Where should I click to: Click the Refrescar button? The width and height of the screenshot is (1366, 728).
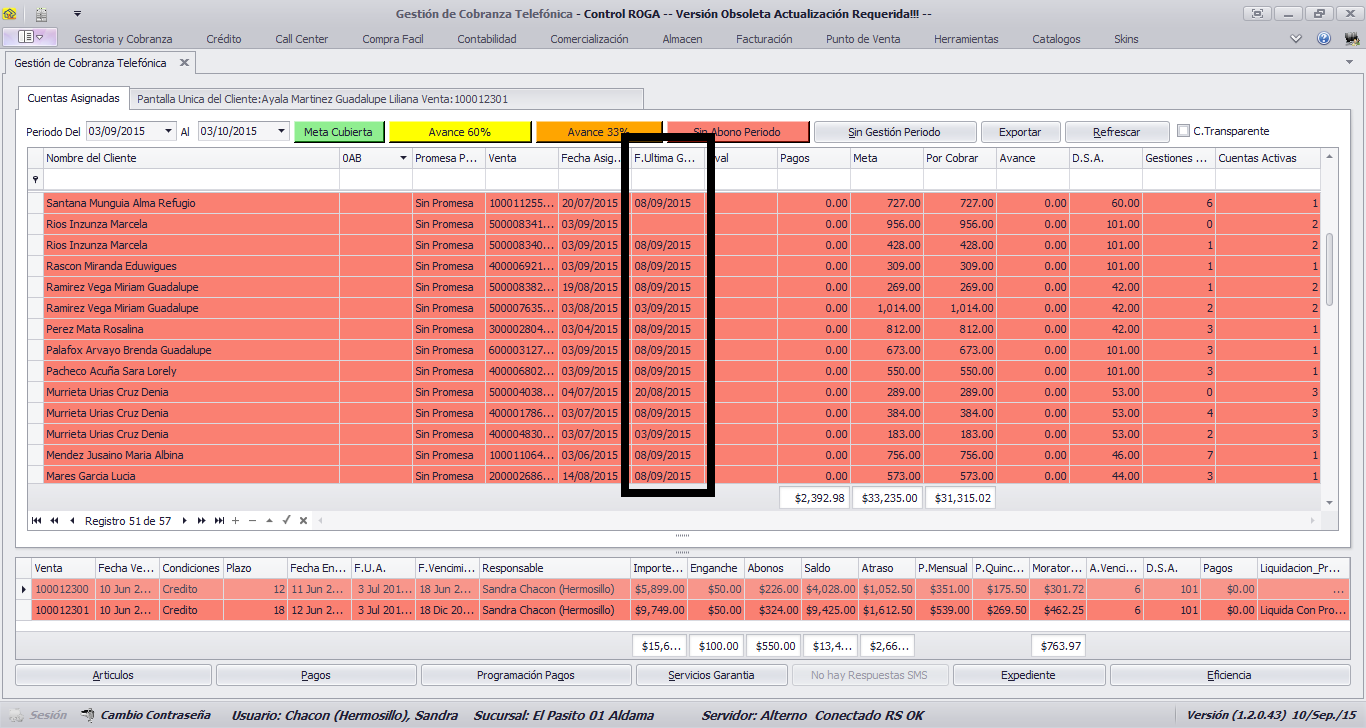coord(1116,132)
